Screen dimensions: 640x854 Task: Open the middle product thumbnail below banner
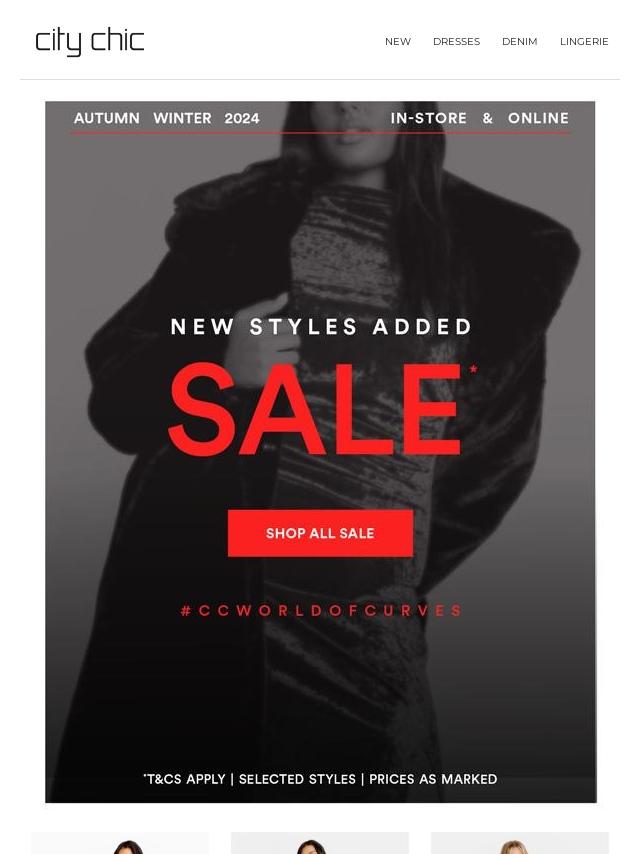[320, 843]
